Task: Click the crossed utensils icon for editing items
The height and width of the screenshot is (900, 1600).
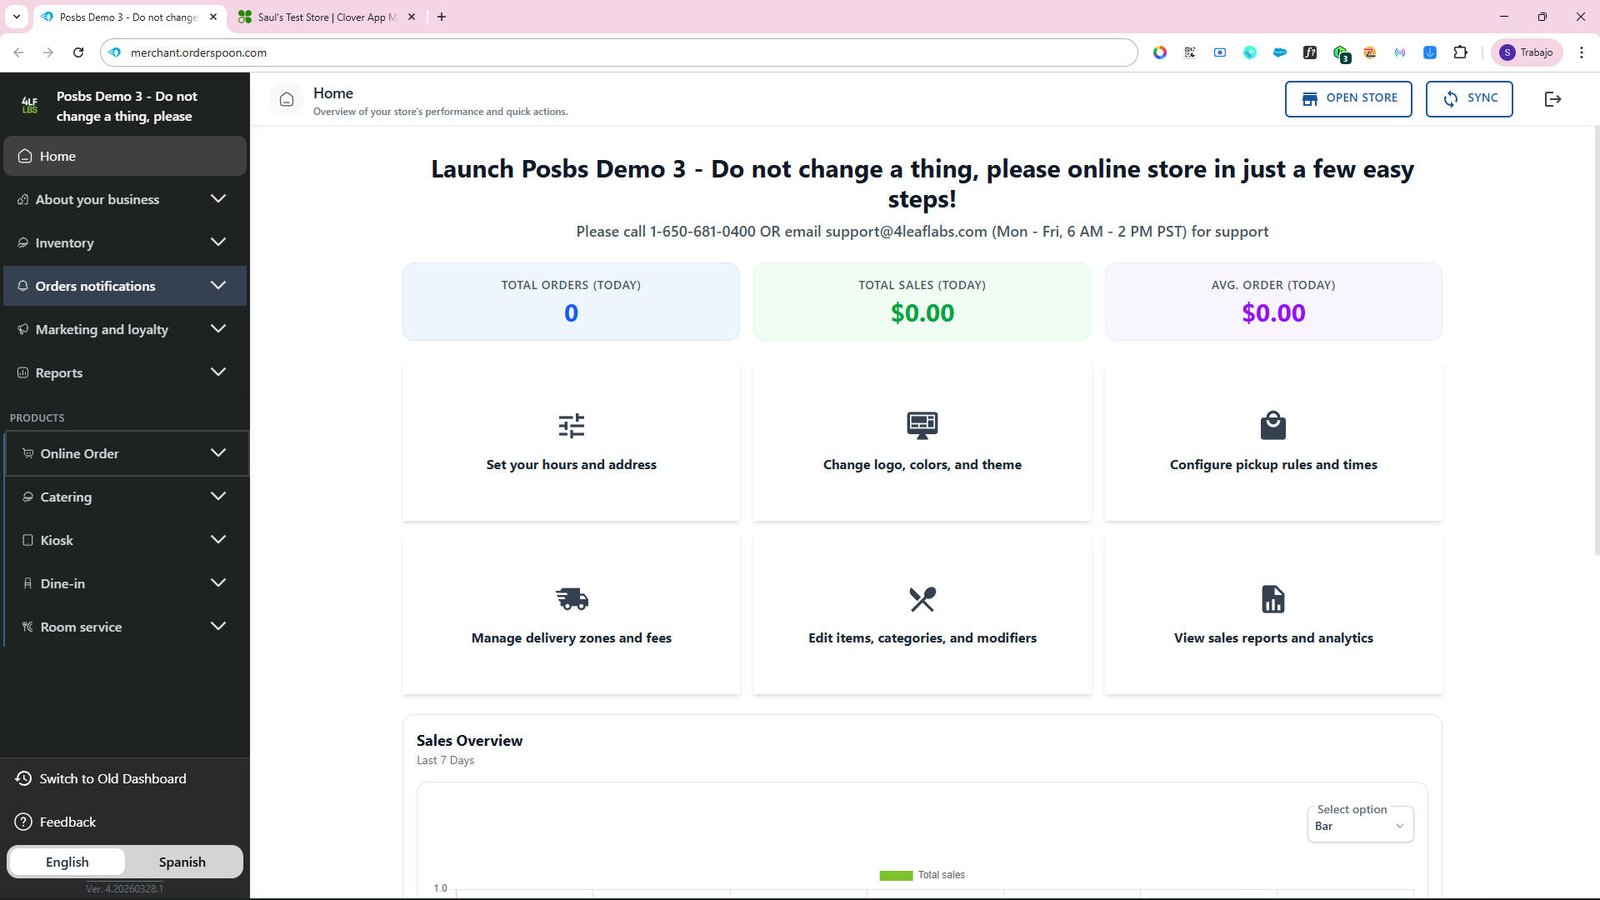Action: tap(922, 599)
